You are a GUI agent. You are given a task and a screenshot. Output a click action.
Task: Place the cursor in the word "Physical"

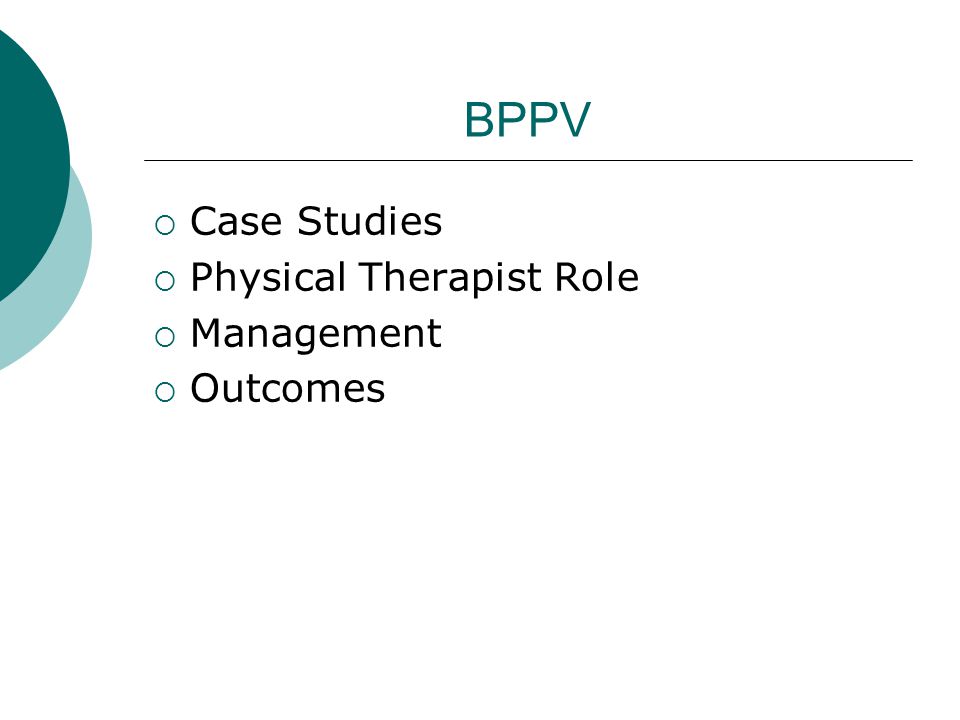[268, 279]
